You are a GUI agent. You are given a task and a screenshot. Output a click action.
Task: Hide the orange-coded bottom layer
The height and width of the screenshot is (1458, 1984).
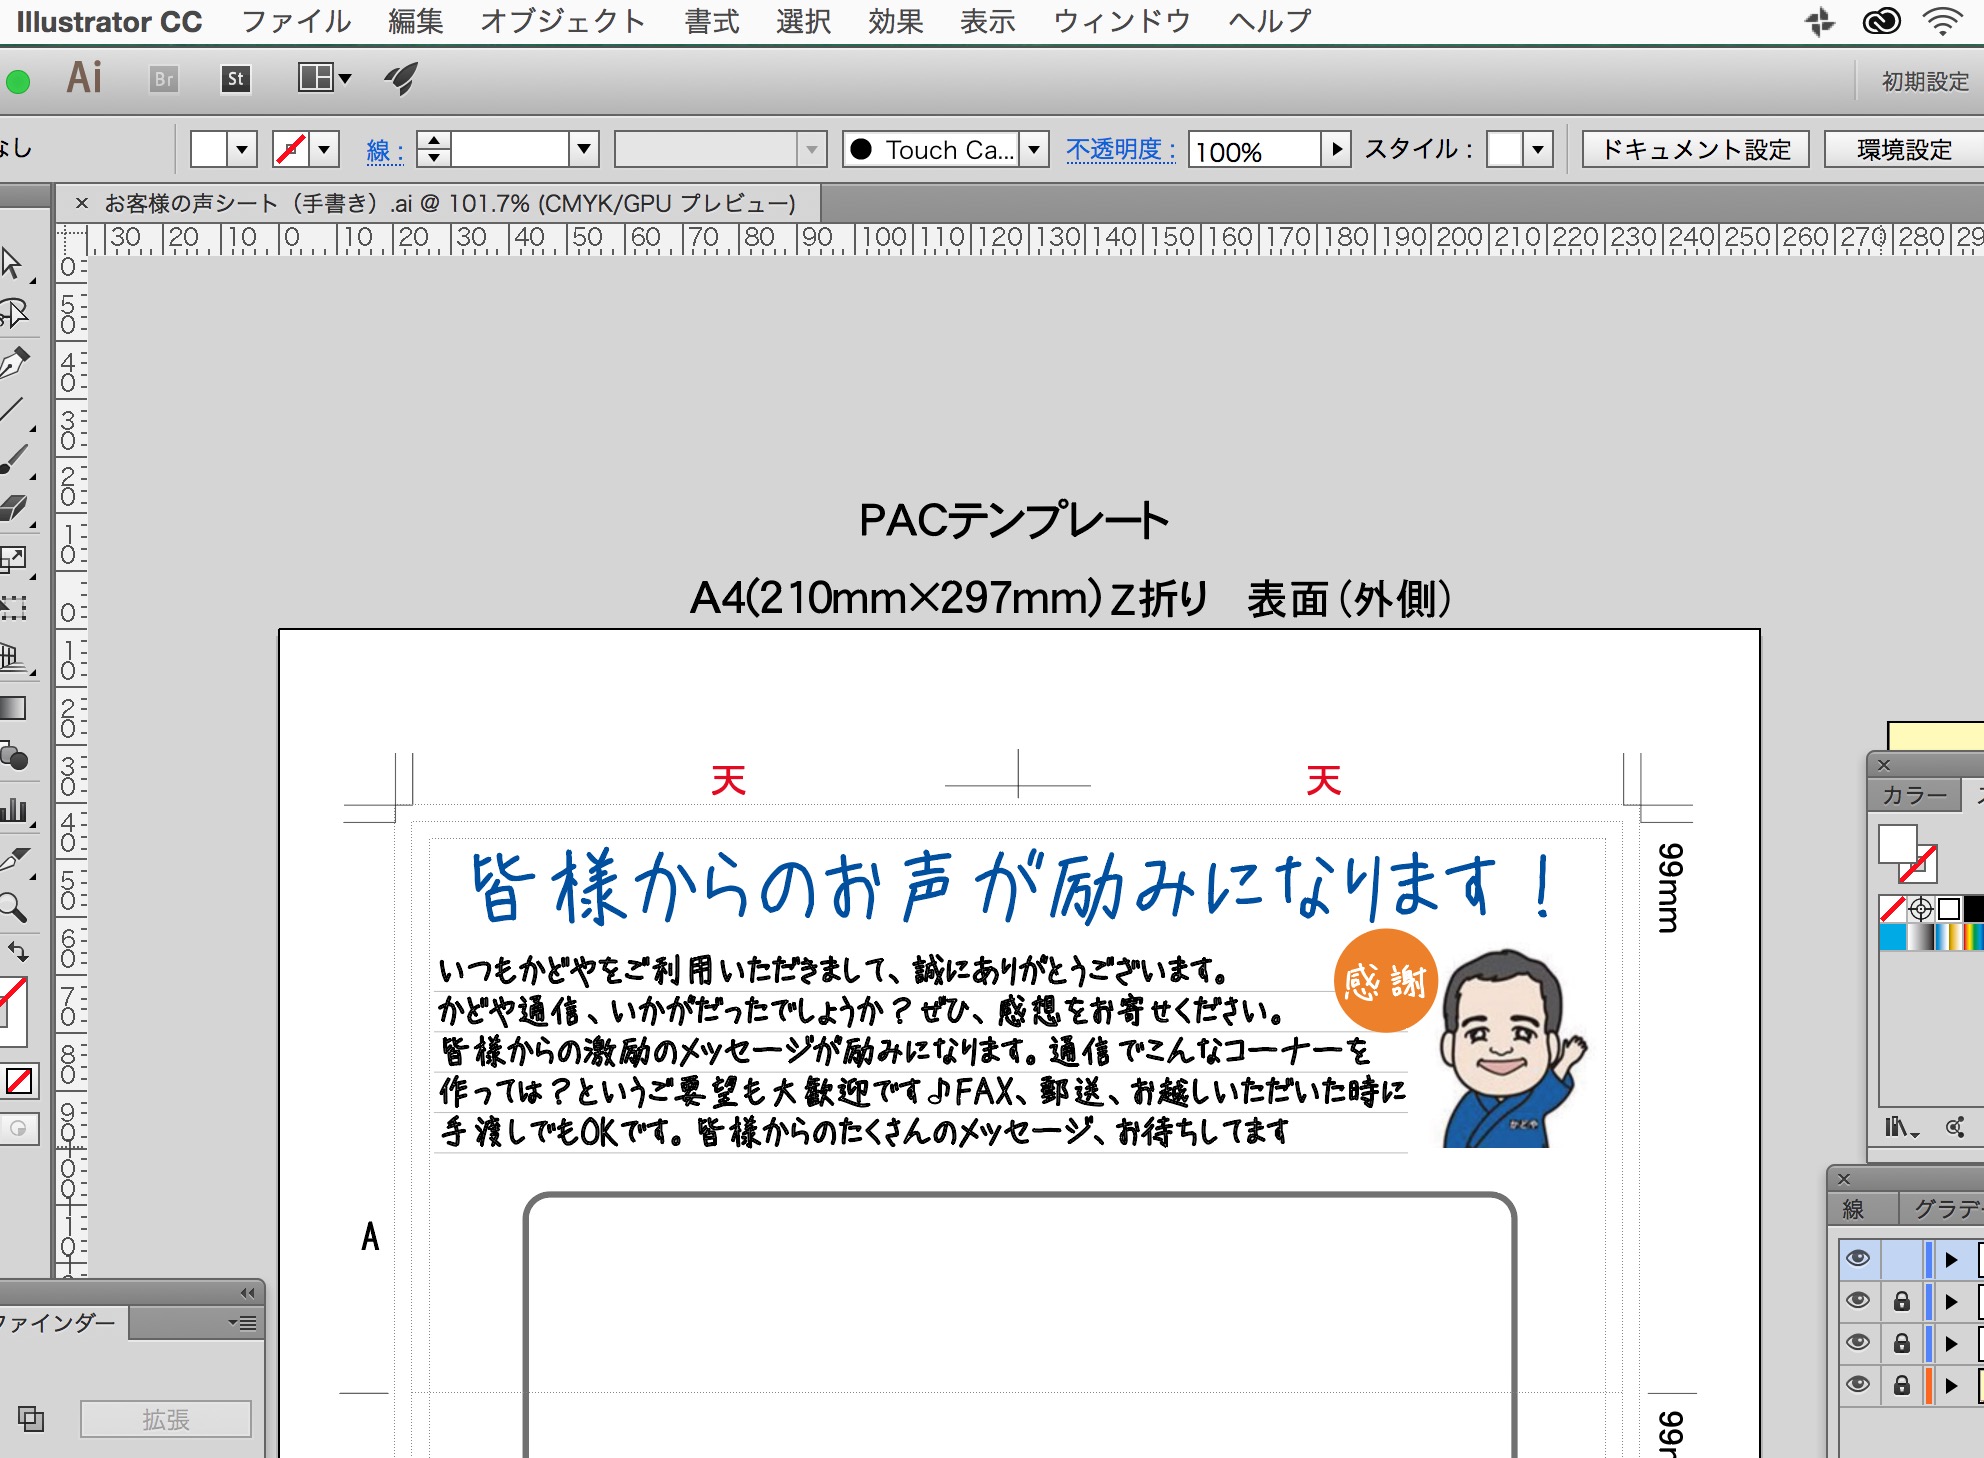point(1858,1384)
